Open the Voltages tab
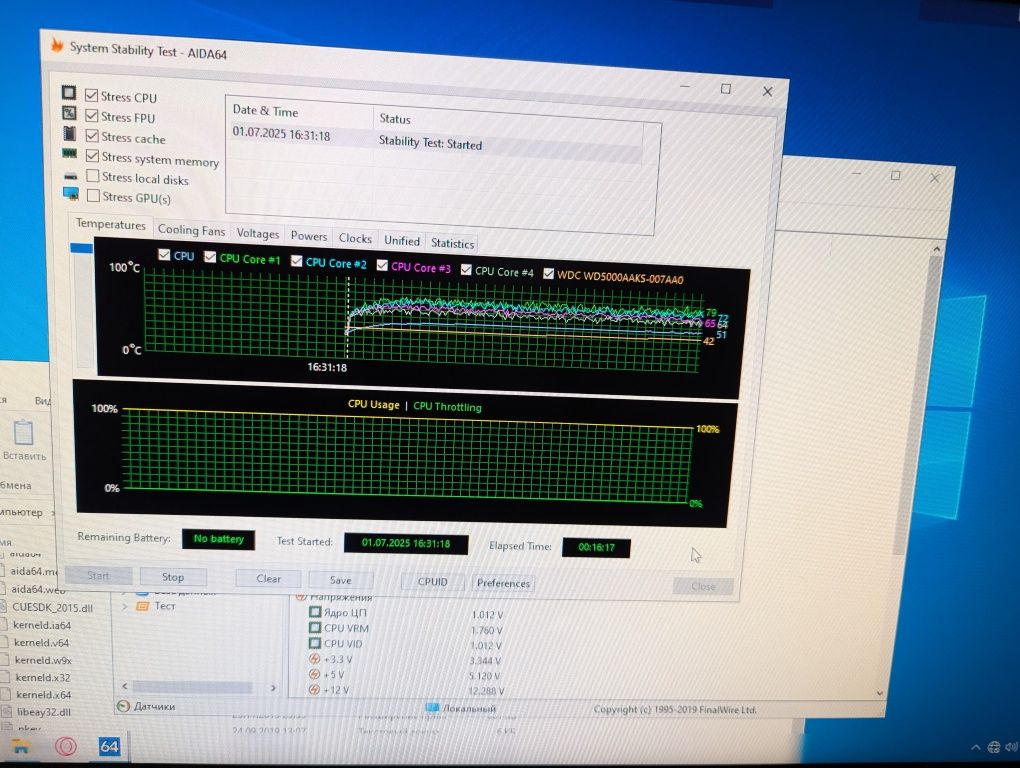The width and height of the screenshot is (1020, 768). [x=258, y=233]
